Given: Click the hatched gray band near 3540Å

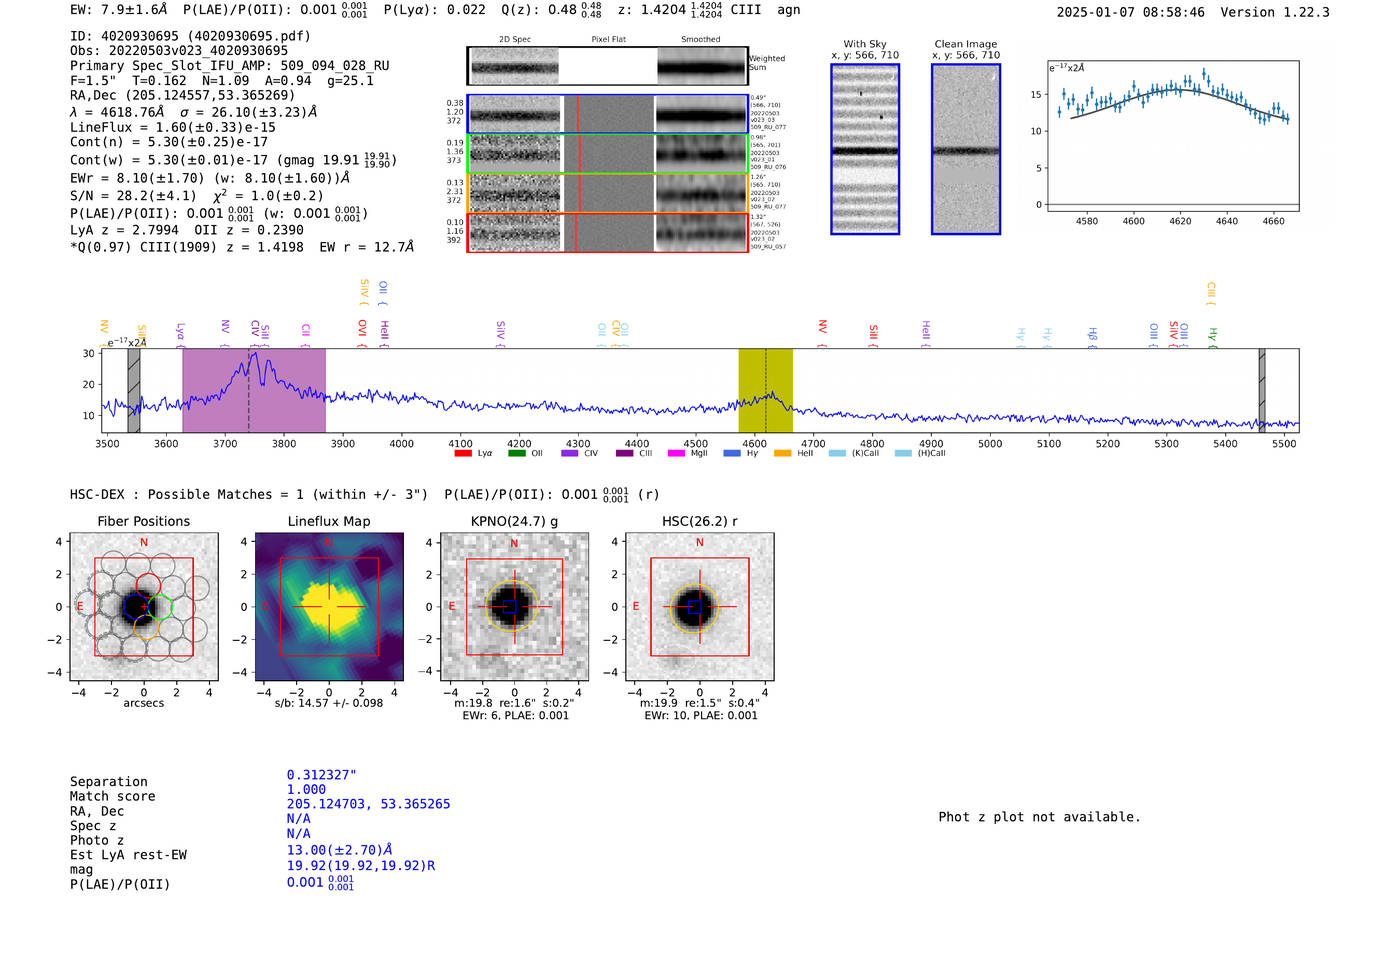Looking at the screenshot, I should 134,390.
